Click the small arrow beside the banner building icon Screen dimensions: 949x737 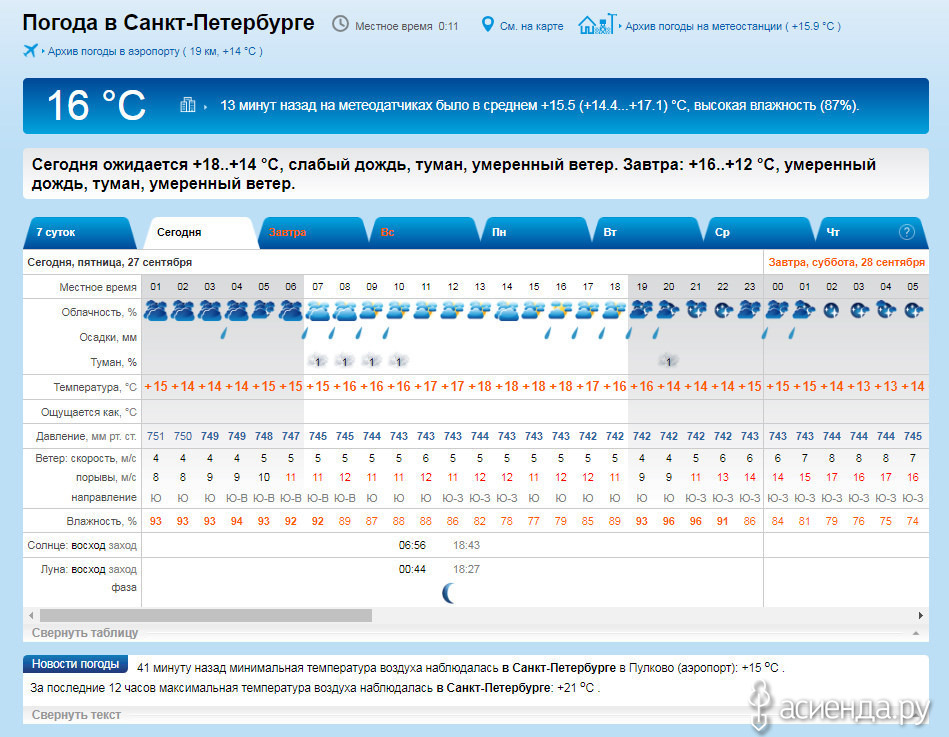205,107
